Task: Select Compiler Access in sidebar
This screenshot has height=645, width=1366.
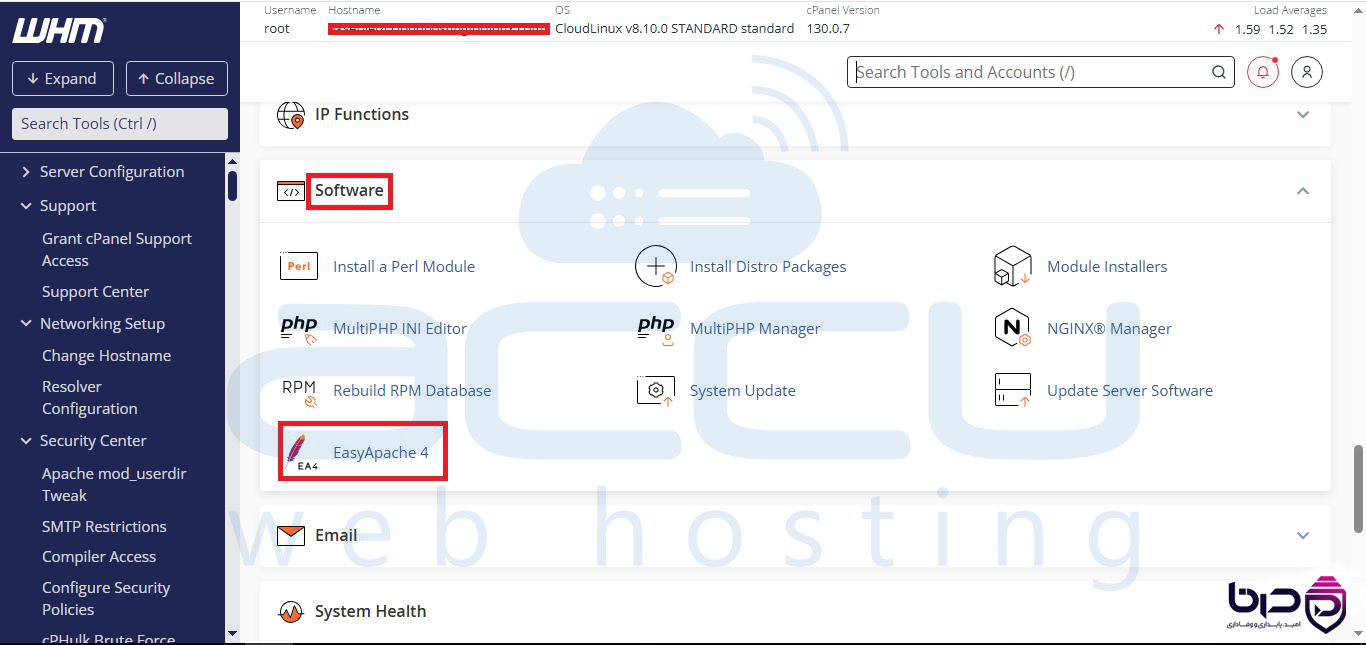Action: [x=99, y=557]
